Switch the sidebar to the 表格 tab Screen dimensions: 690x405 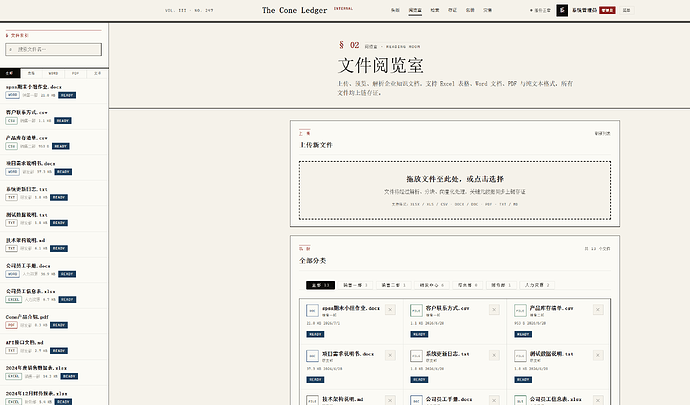tap(31, 73)
